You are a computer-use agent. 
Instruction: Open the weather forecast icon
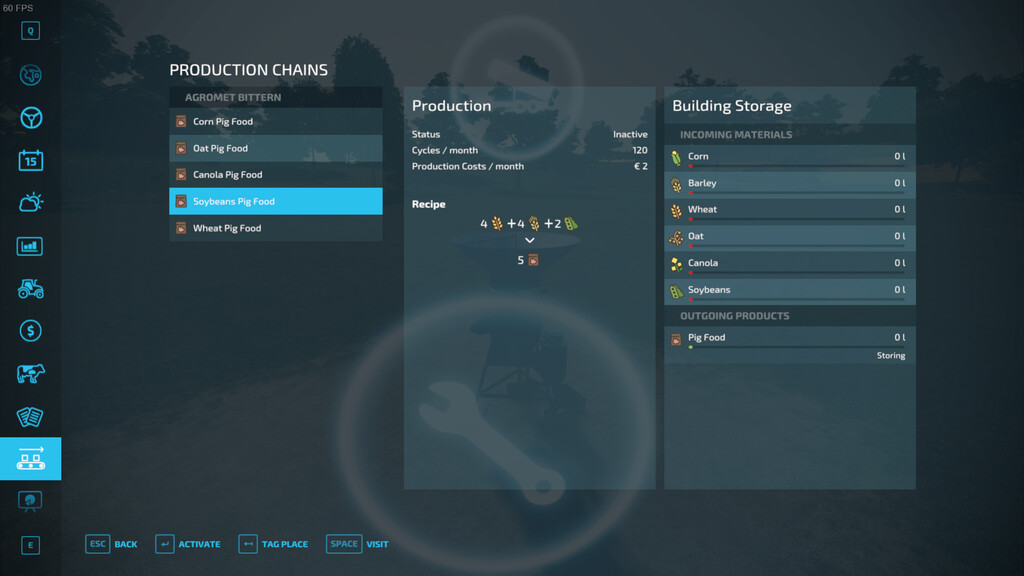pyautogui.click(x=31, y=202)
